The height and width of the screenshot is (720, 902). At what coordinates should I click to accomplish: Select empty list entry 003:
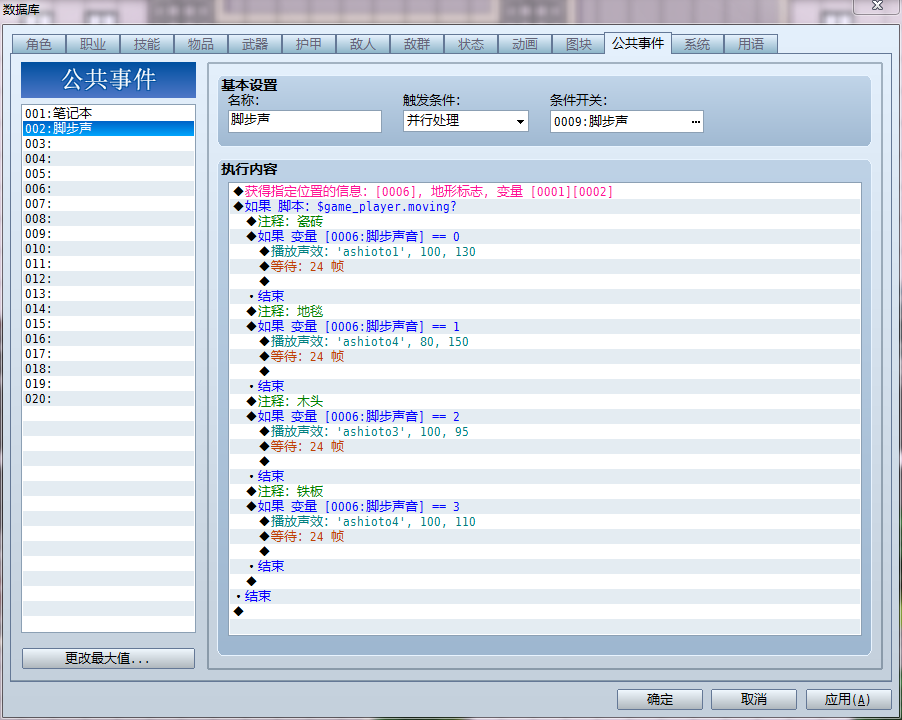108,143
